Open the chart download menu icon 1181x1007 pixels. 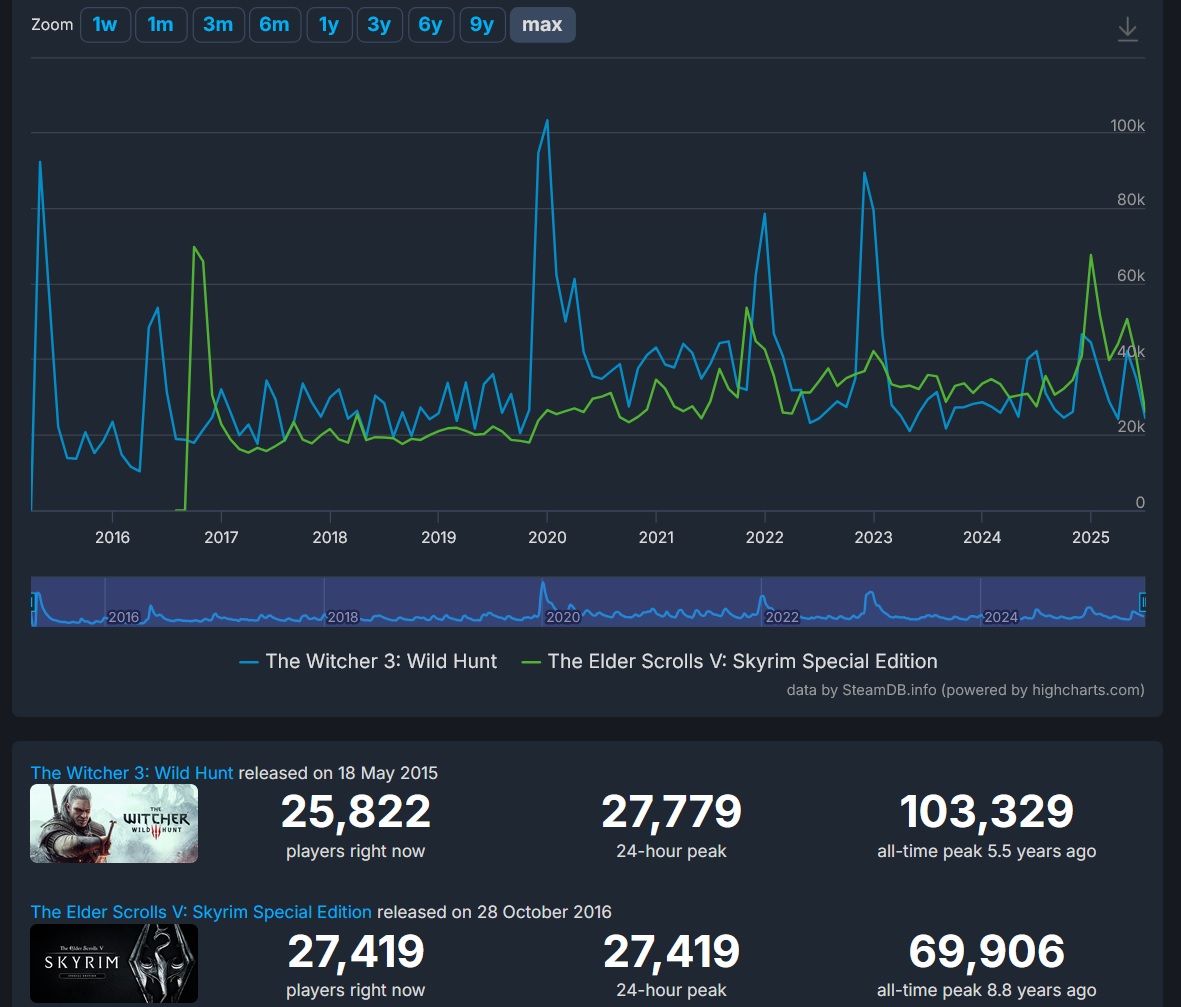point(1127,29)
